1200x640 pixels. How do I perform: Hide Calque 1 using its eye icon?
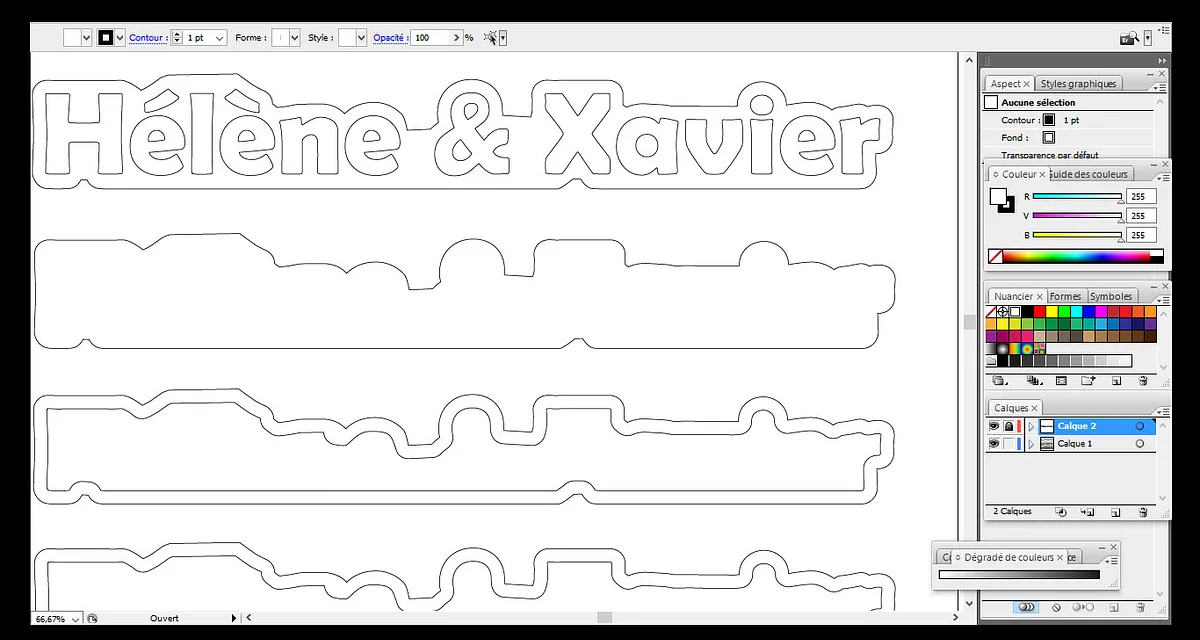[994, 443]
